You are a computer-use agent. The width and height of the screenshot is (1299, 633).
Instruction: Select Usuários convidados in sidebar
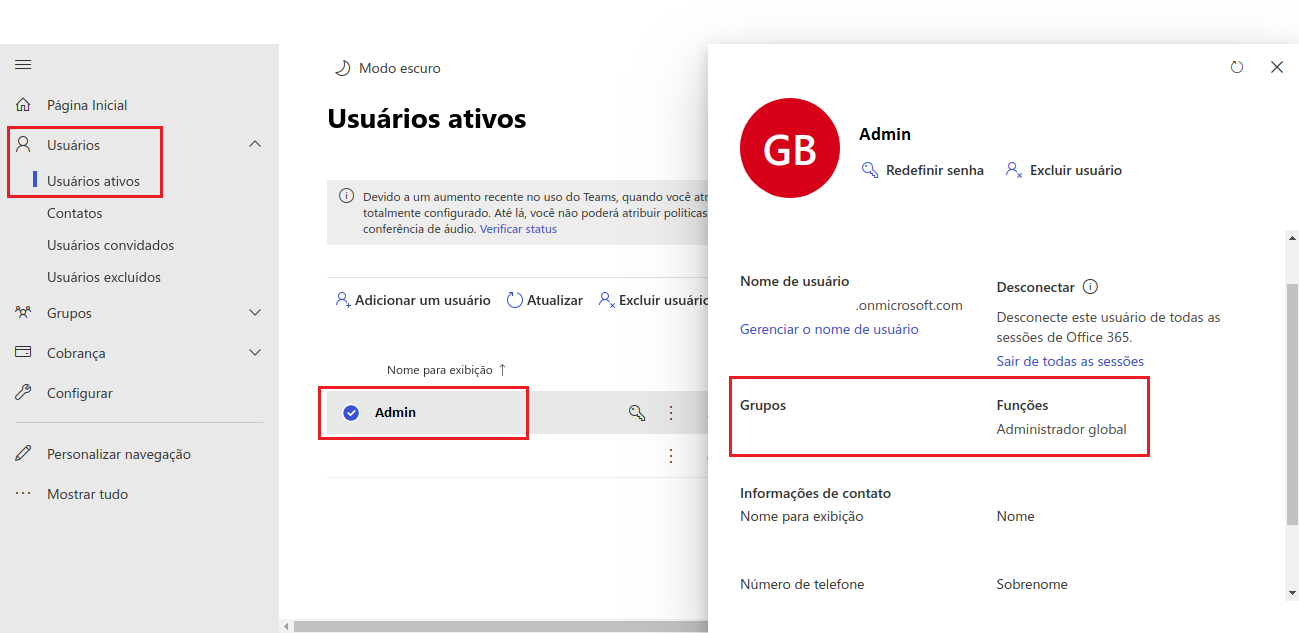click(x=110, y=245)
